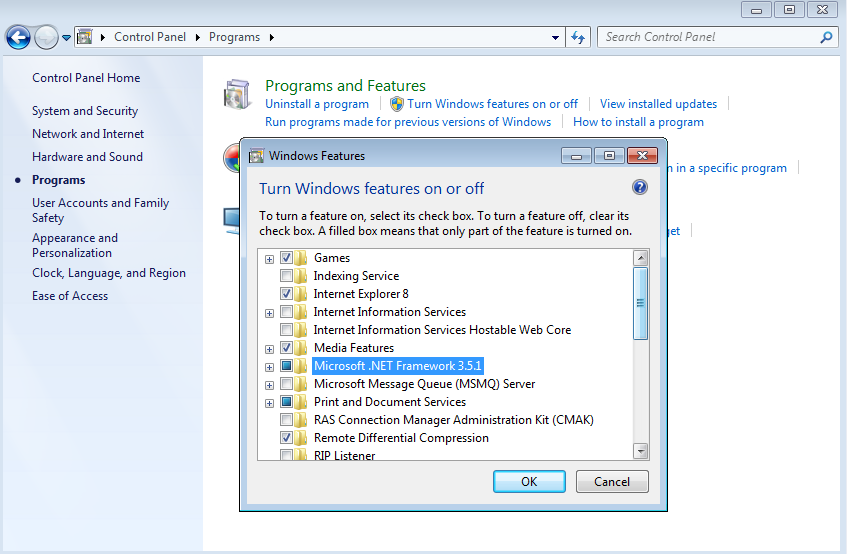Click feature list scroll up arrow
847x554 pixels.
pos(641,258)
